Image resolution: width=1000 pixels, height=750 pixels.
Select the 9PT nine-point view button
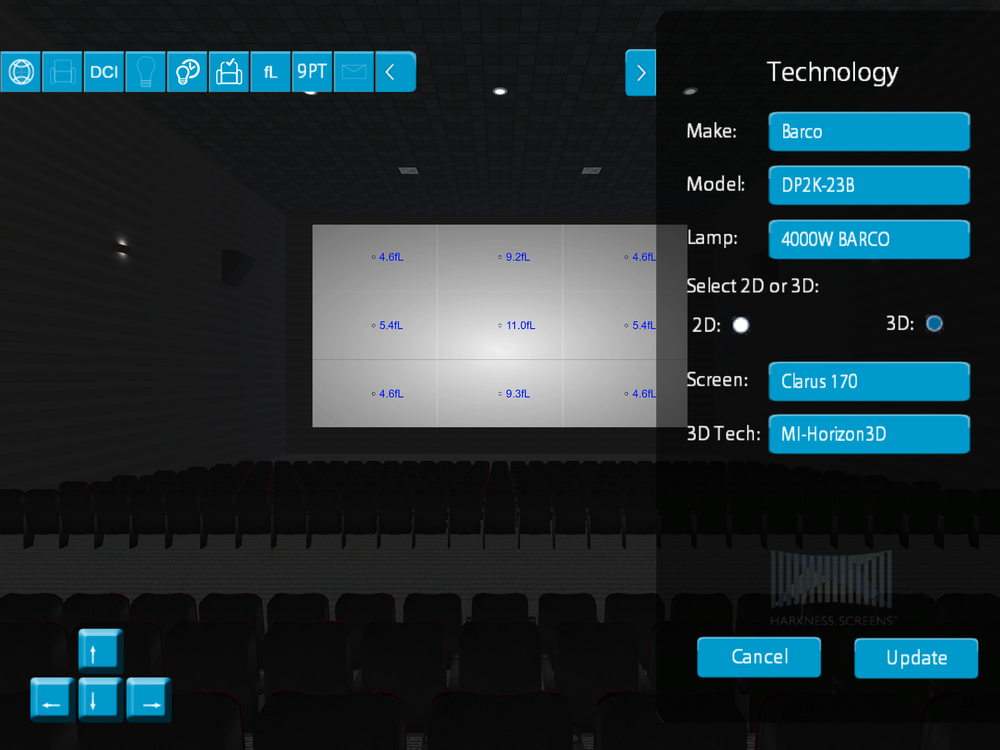click(312, 71)
